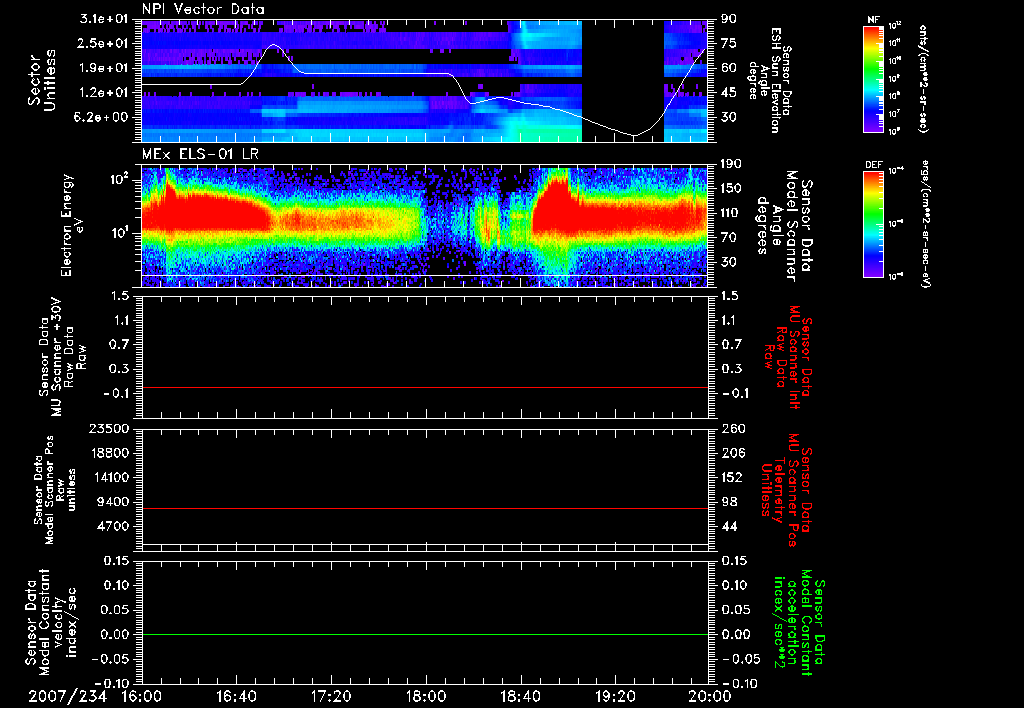Click the 18:40 time axis label
1024x708 pixels.
click(x=520, y=697)
